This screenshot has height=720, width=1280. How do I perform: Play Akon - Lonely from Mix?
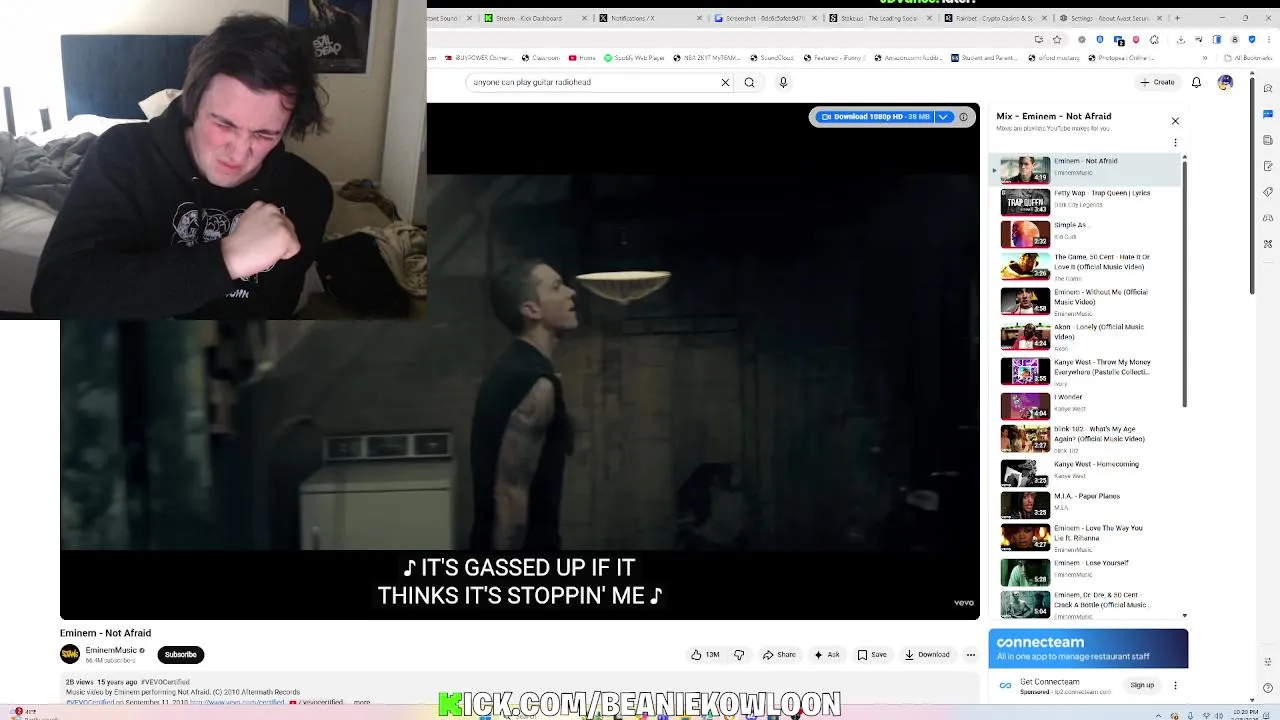click(x=1086, y=335)
